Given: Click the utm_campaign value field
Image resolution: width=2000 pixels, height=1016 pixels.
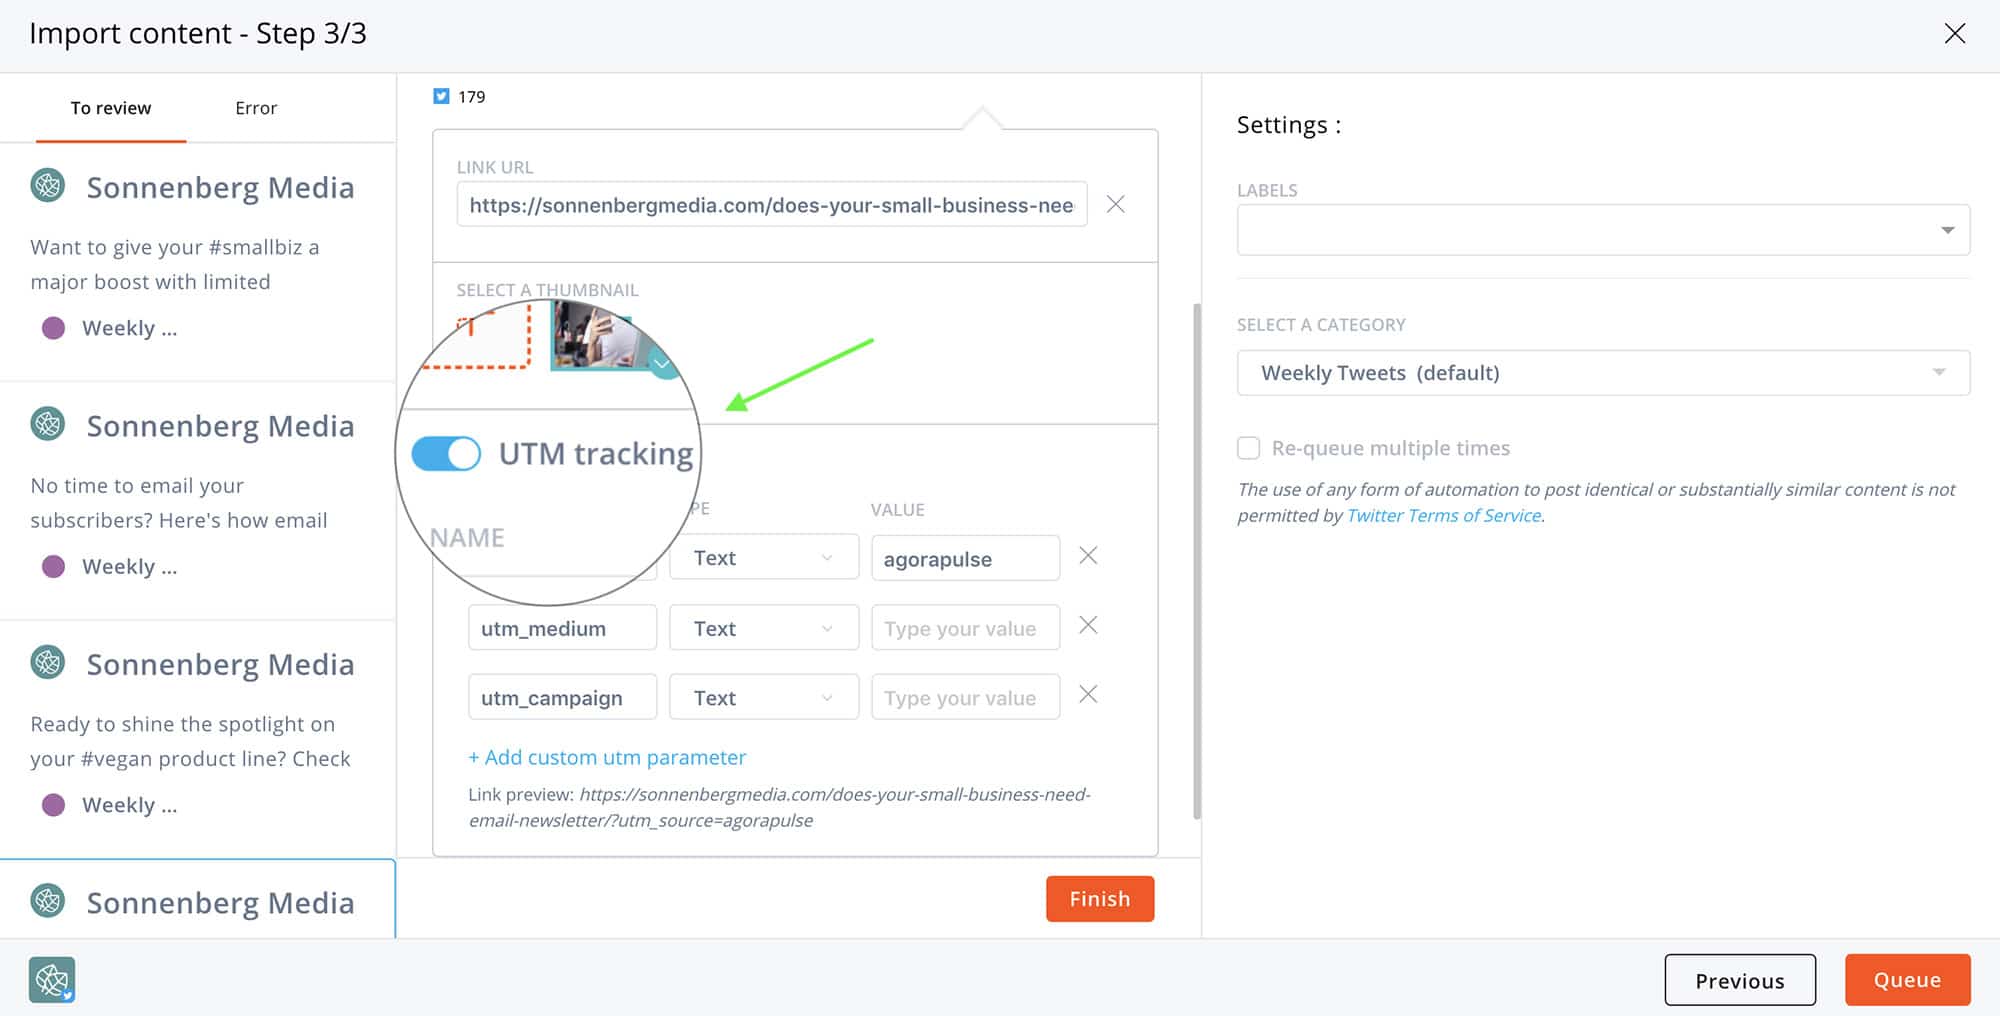Looking at the screenshot, I should pyautogui.click(x=965, y=696).
